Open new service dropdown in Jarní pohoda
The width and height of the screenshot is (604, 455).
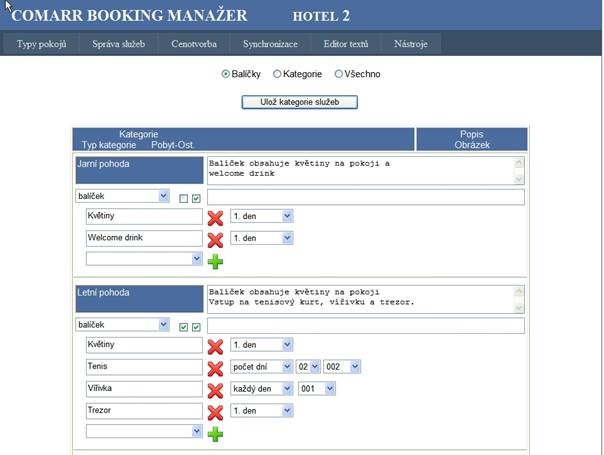tap(144, 259)
